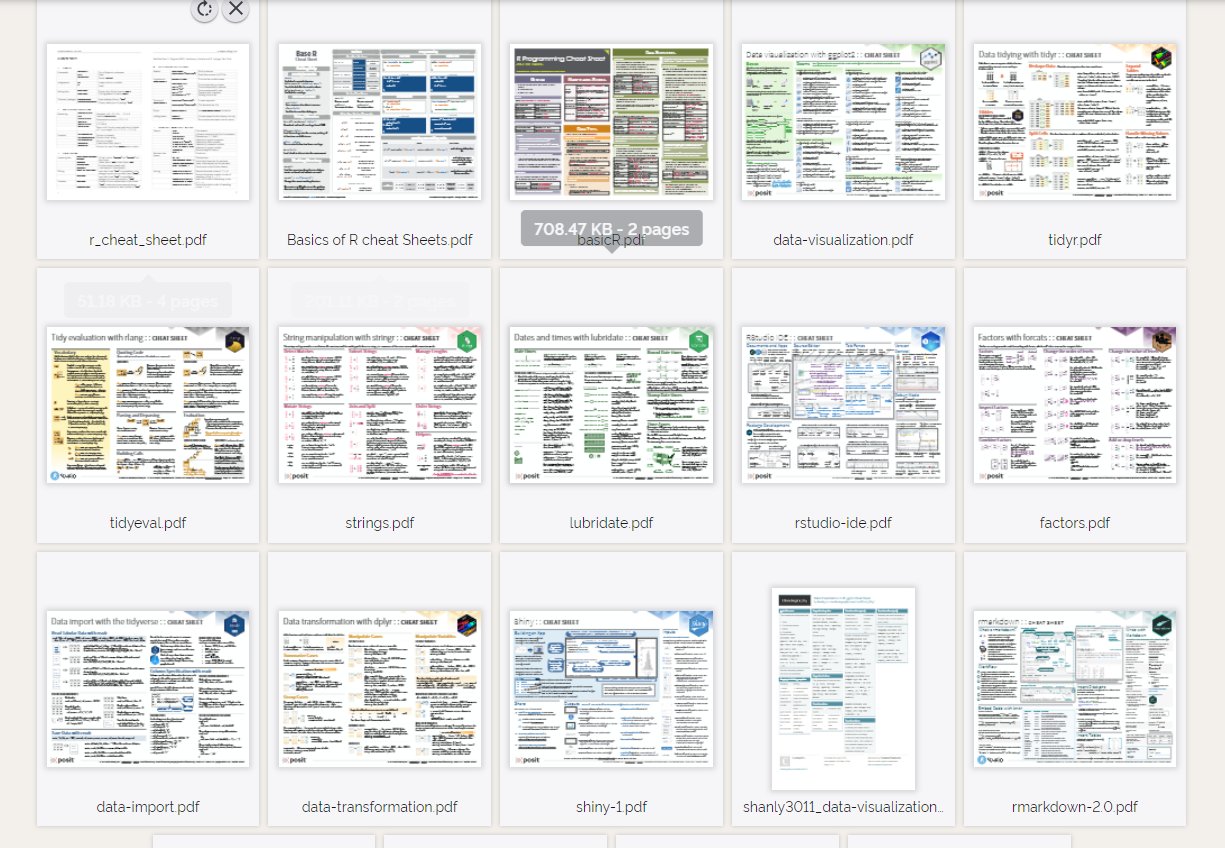Click the X remove icon beside the rotate button
The image size is (1225, 848).
(x=235, y=9)
